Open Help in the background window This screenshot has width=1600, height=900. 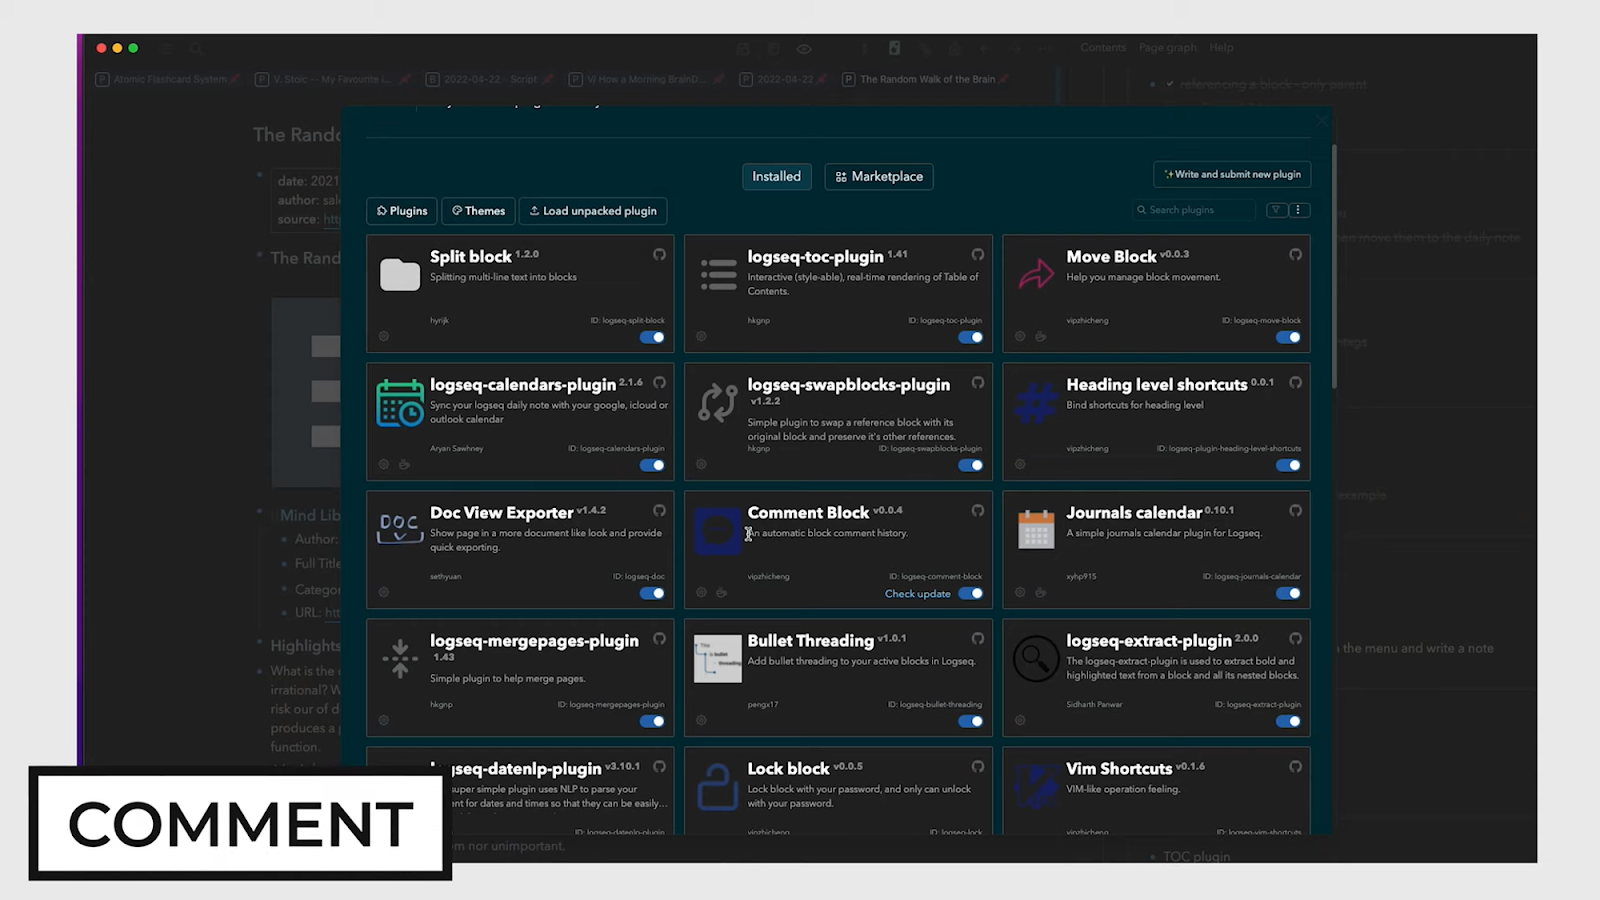point(1221,47)
